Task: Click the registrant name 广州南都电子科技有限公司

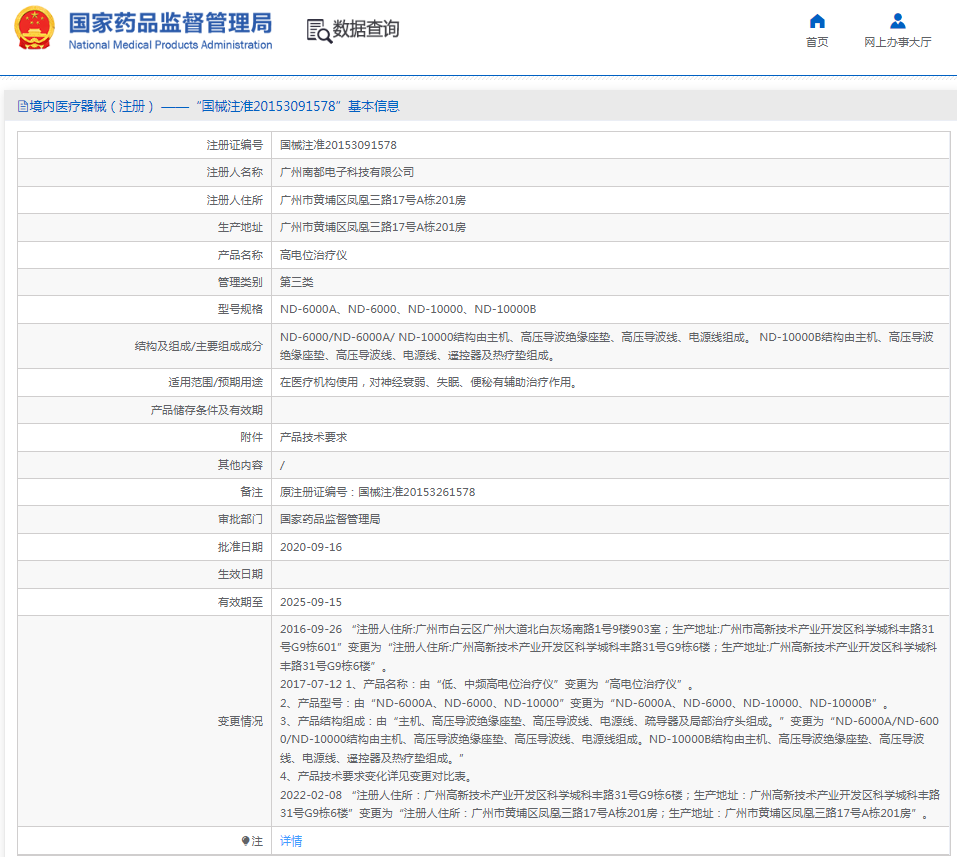Action: click(x=346, y=172)
